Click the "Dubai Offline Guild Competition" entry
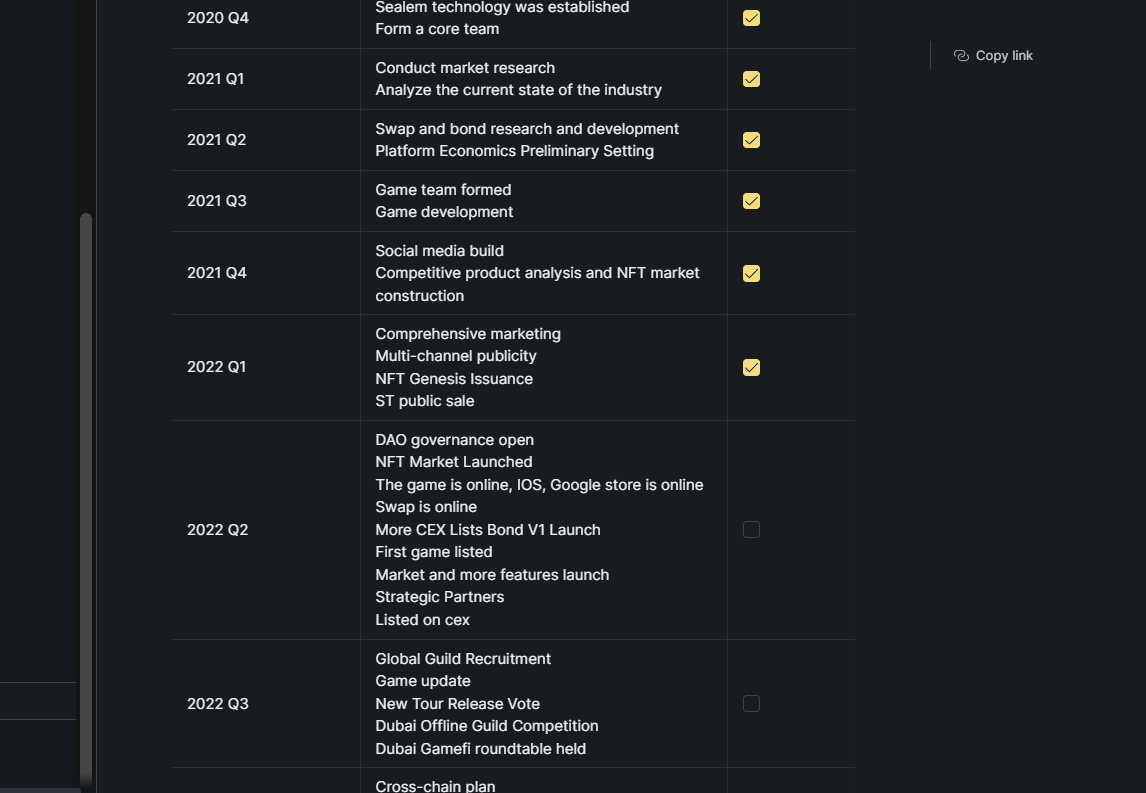The height and width of the screenshot is (793, 1146). [486, 726]
